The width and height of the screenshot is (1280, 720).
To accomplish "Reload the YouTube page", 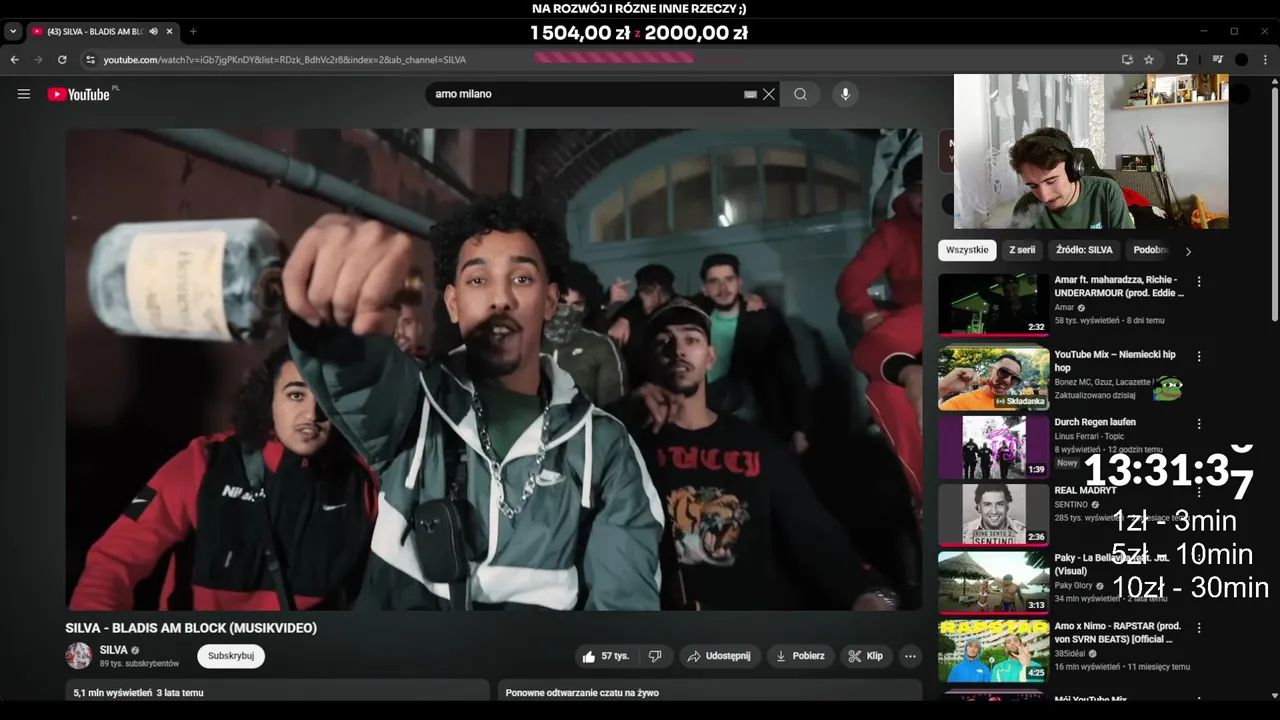I will pos(62,60).
